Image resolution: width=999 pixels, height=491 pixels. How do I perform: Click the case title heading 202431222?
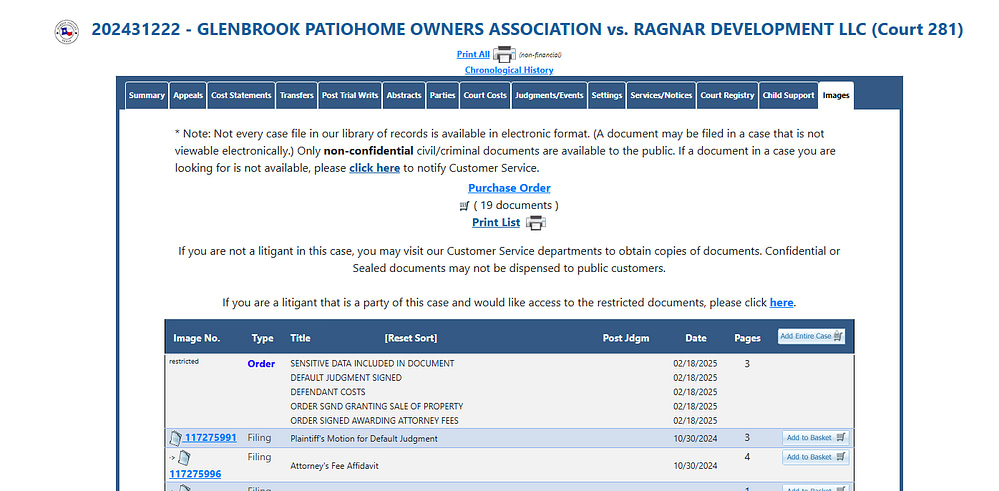[527, 29]
